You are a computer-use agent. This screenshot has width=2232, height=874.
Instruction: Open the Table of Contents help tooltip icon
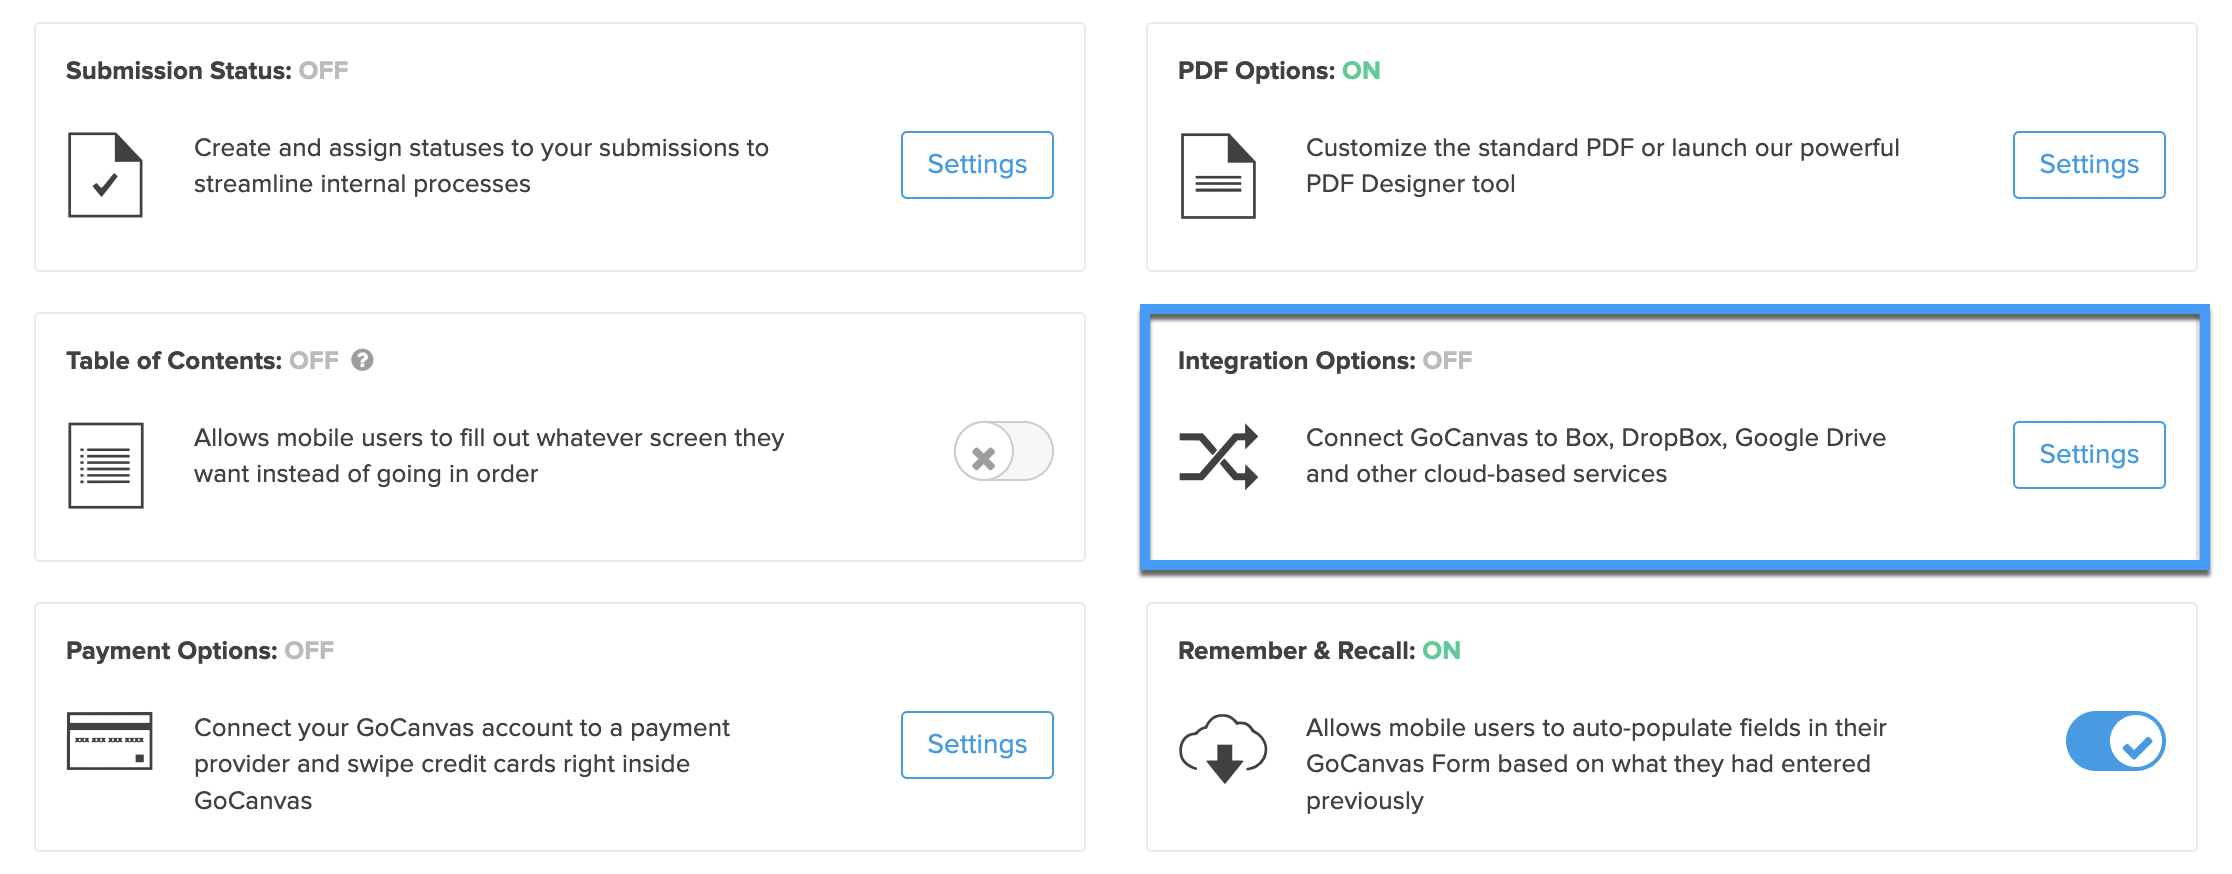coord(362,360)
